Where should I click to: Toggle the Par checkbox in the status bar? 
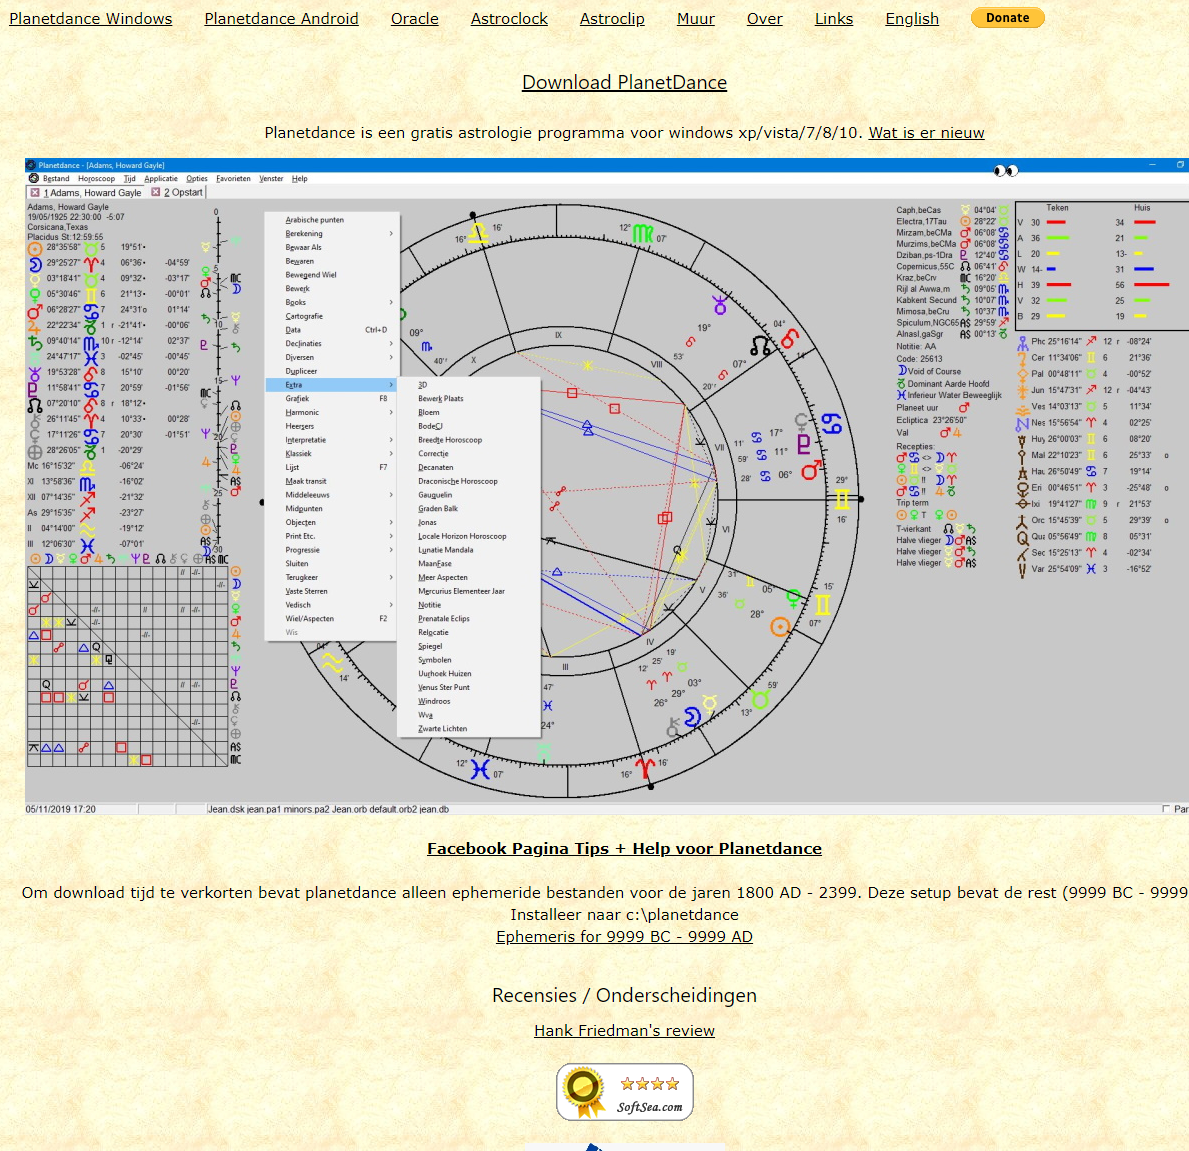1166,809
